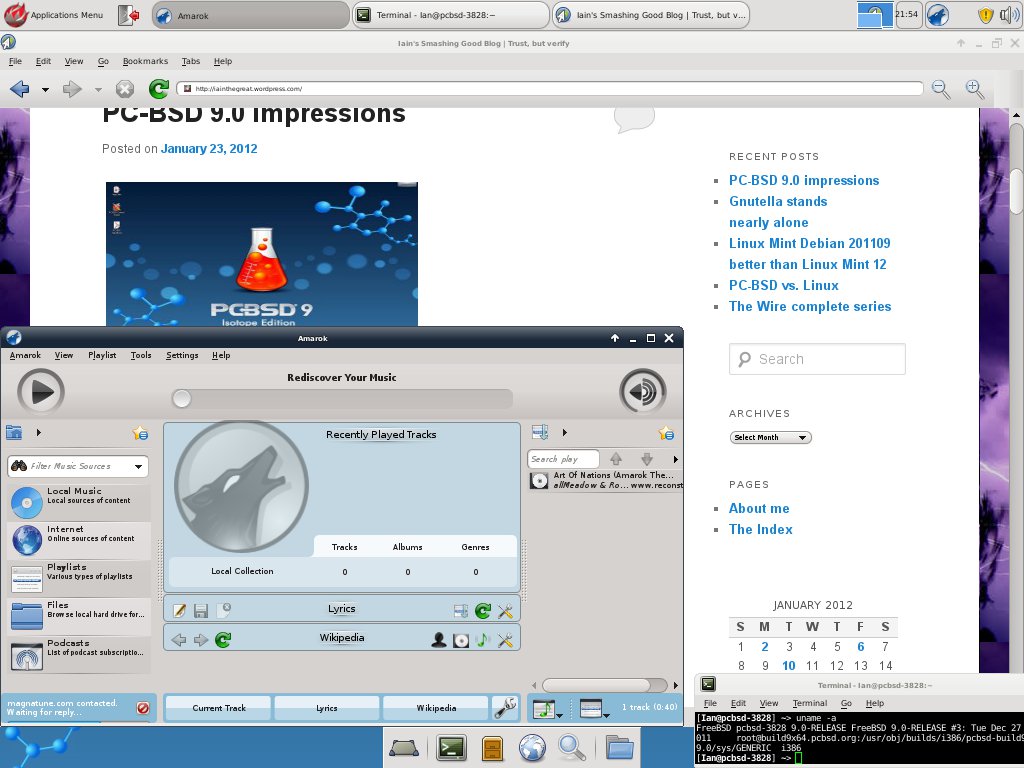Open Applications Menu in panel
This screenshot has height=768, width=1024.
click(x=54, y=15)
